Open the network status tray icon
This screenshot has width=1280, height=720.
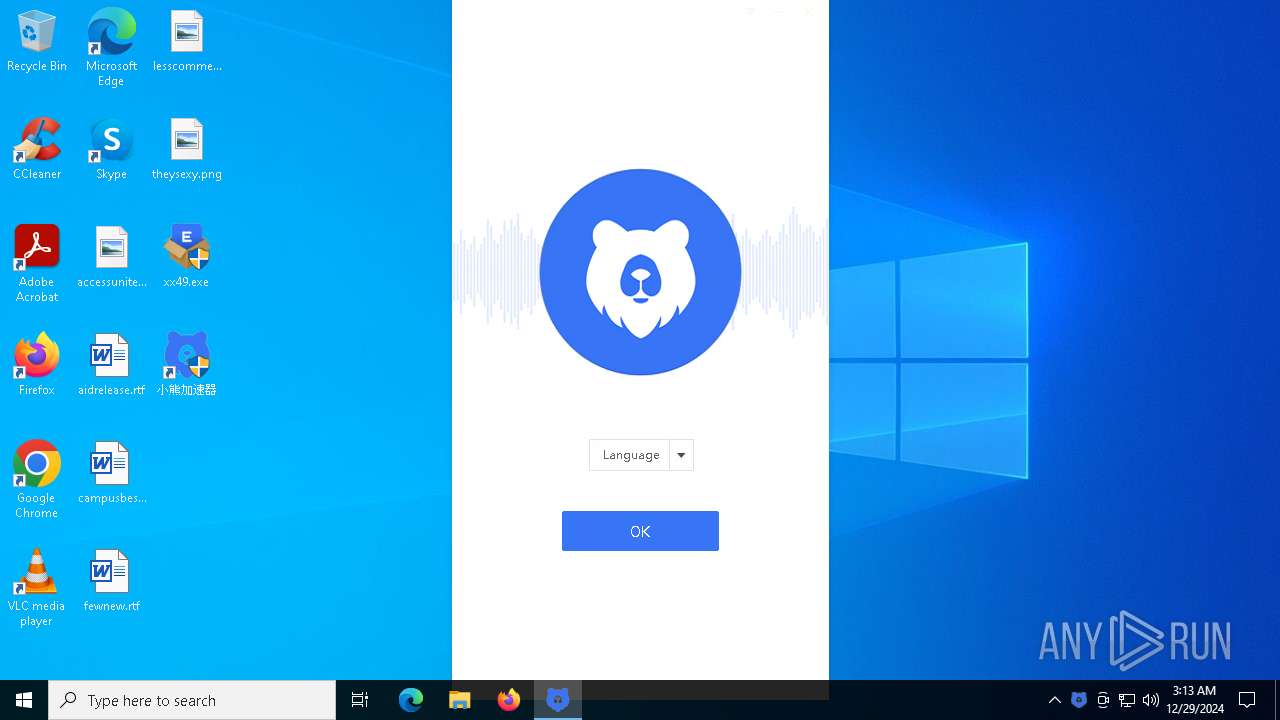pyautogui.click(x=1127, y=700)
